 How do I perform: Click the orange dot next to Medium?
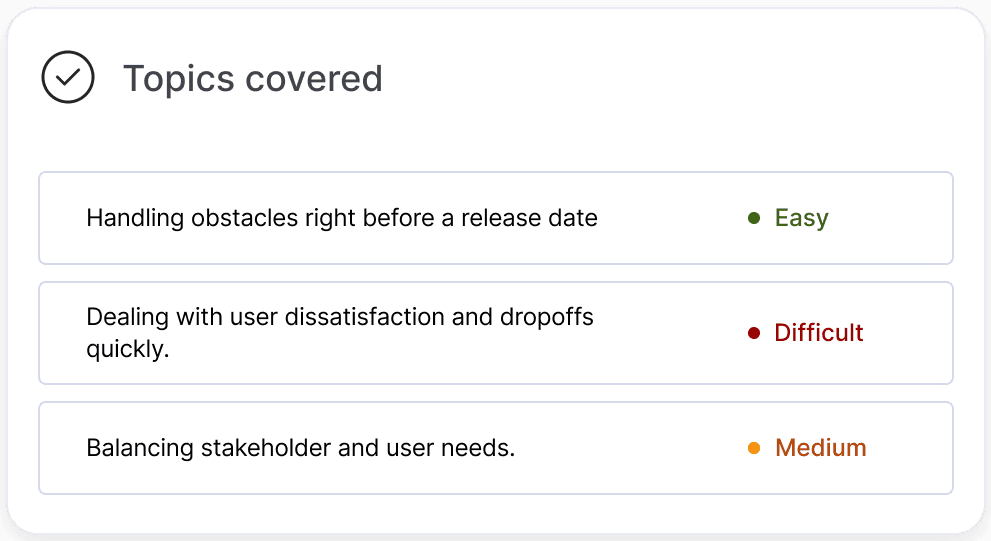754,448
